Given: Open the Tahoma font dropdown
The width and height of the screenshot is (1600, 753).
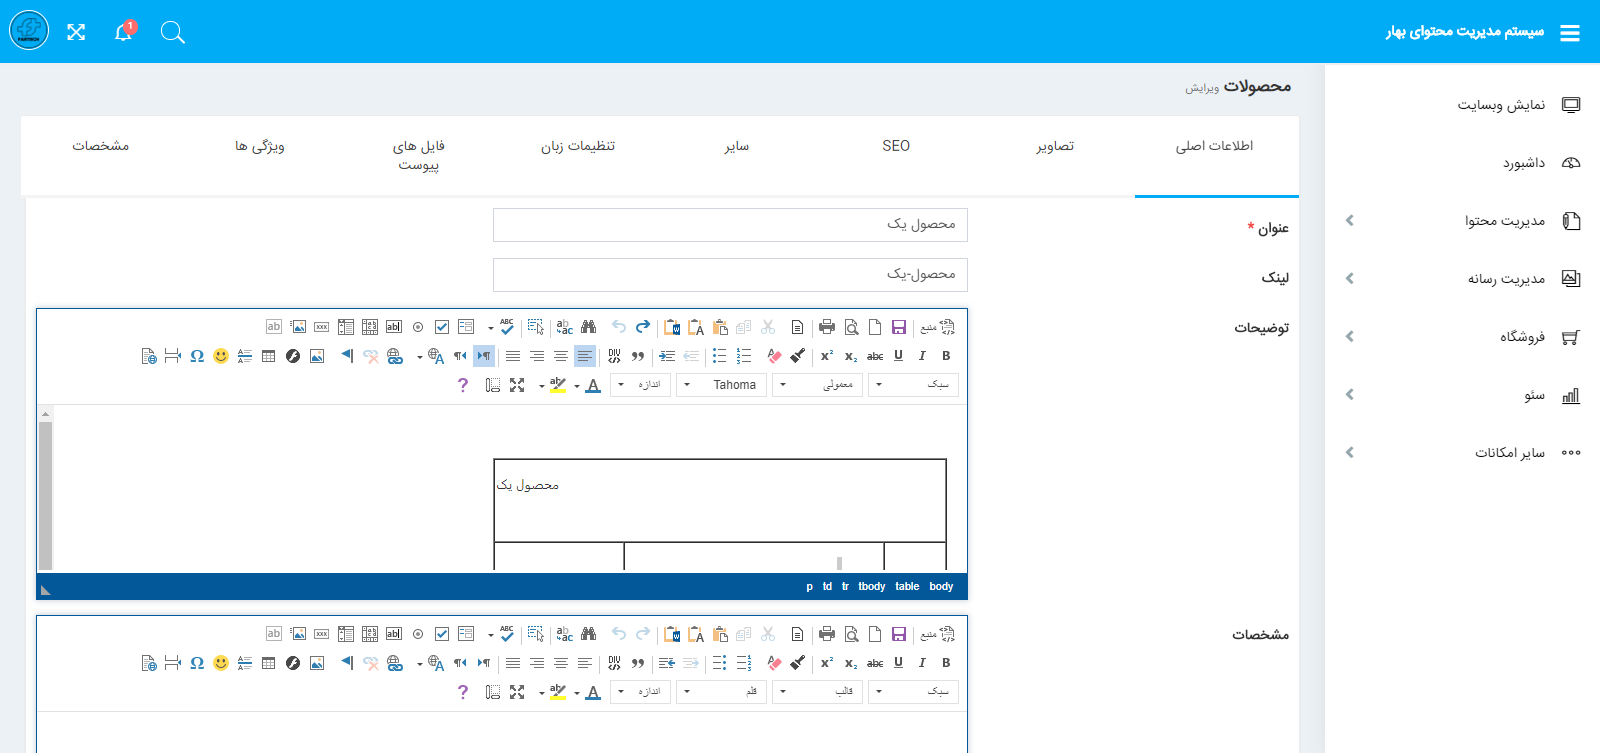Looking at the screenshot, I should click(723, 385).
